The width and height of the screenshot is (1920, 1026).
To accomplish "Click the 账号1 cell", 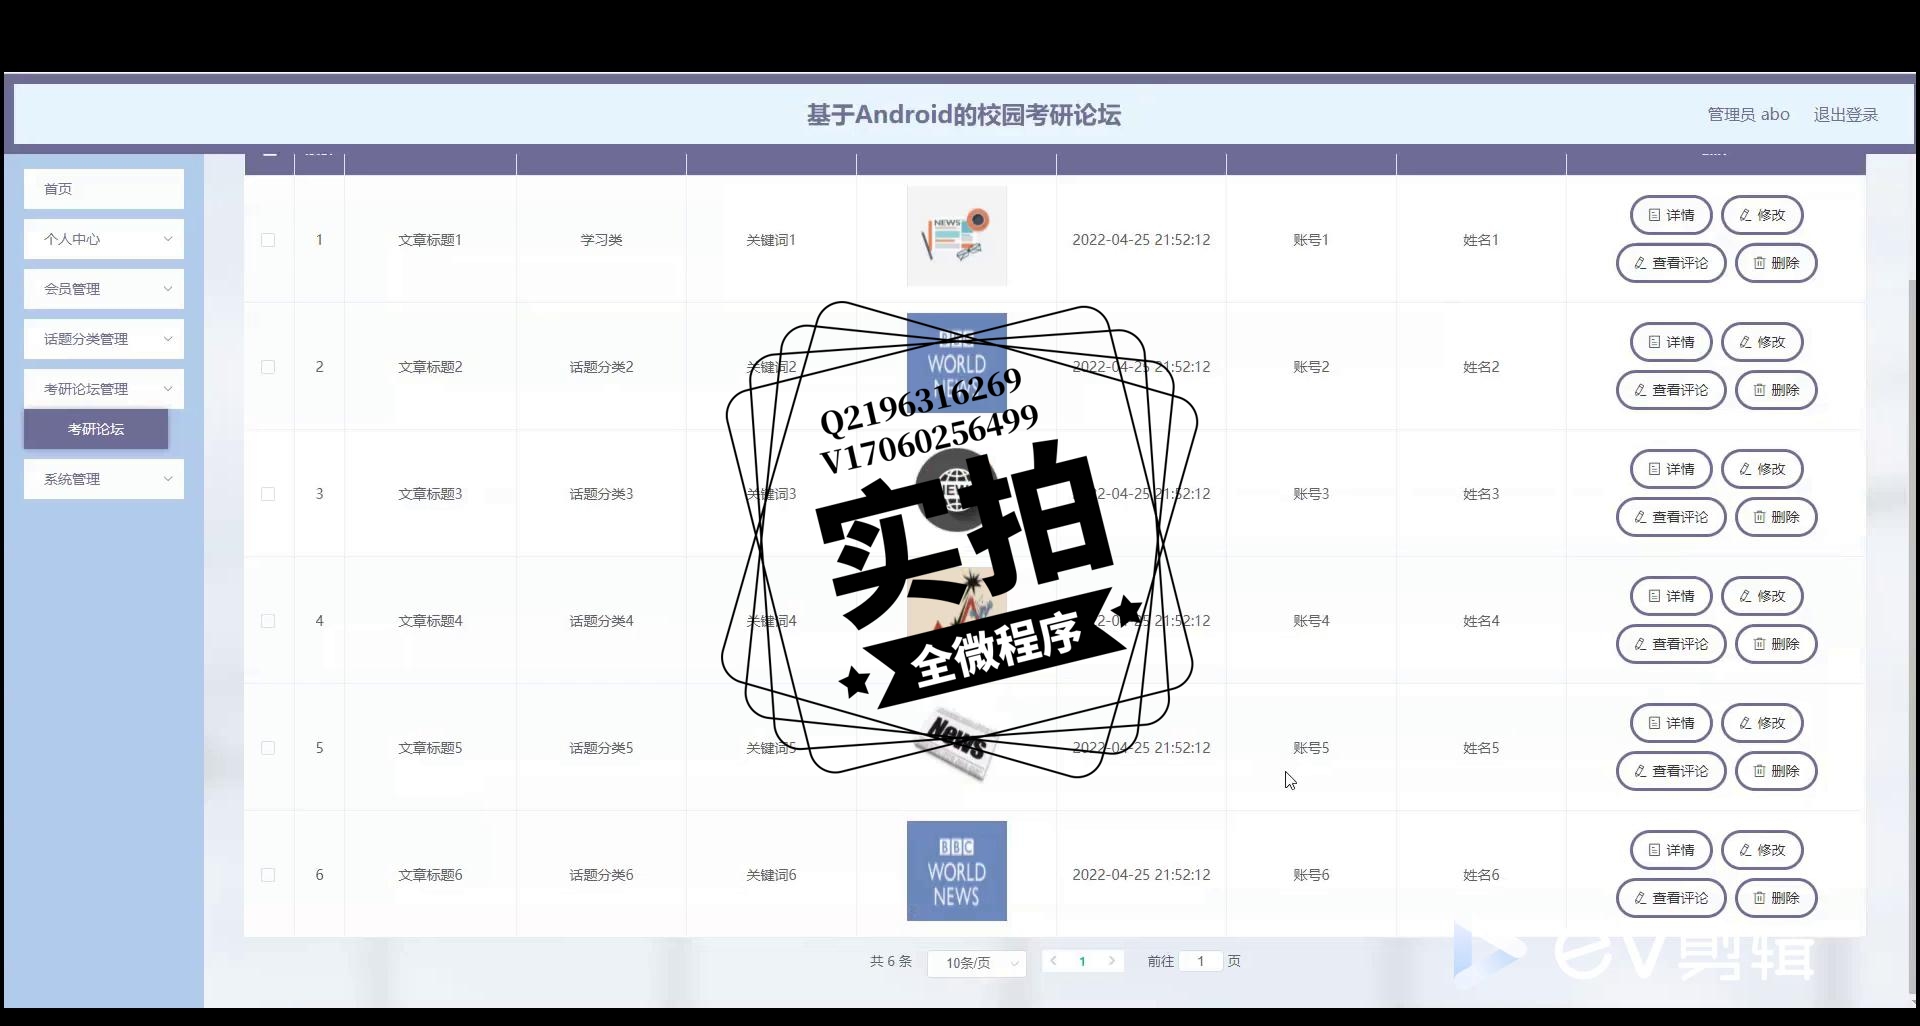I will coord(1311,240).
